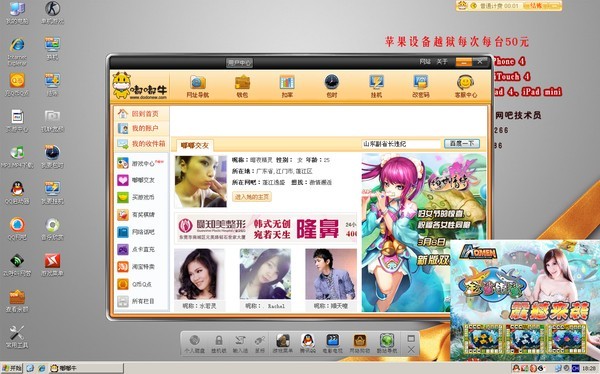The height and width of the screenshot is (374, 600).
Task: Open the 改密码 change password icon
Action: tap(421, 86)
